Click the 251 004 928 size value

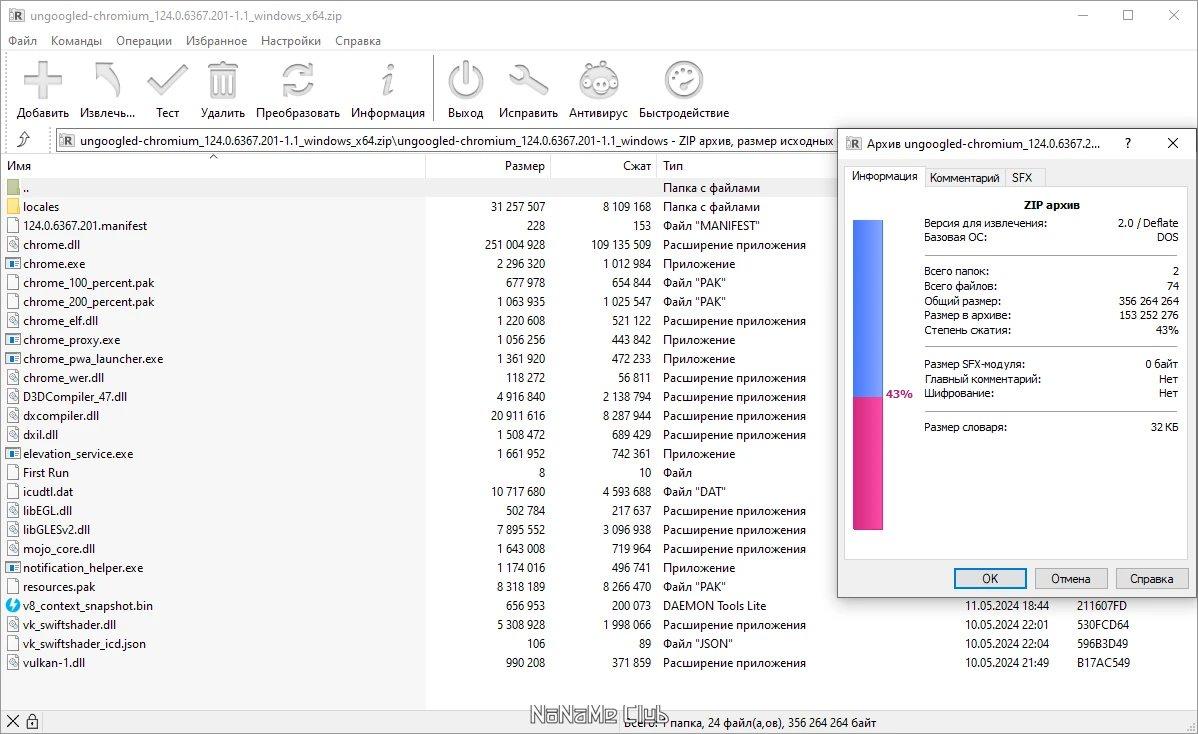[515, 244]
